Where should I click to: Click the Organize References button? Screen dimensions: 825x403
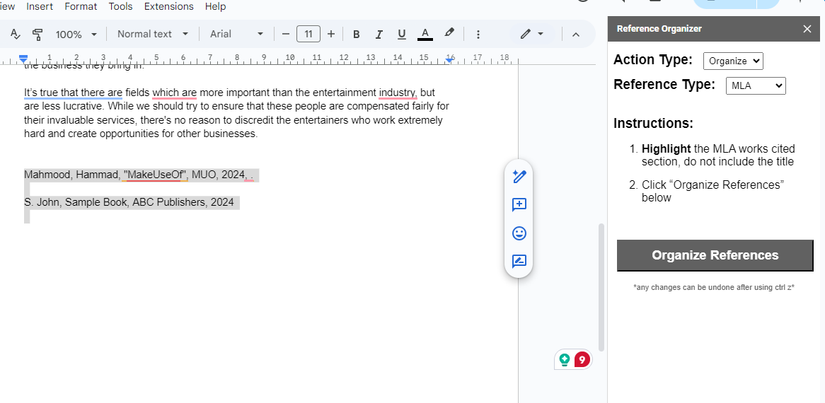coord(715,255)
